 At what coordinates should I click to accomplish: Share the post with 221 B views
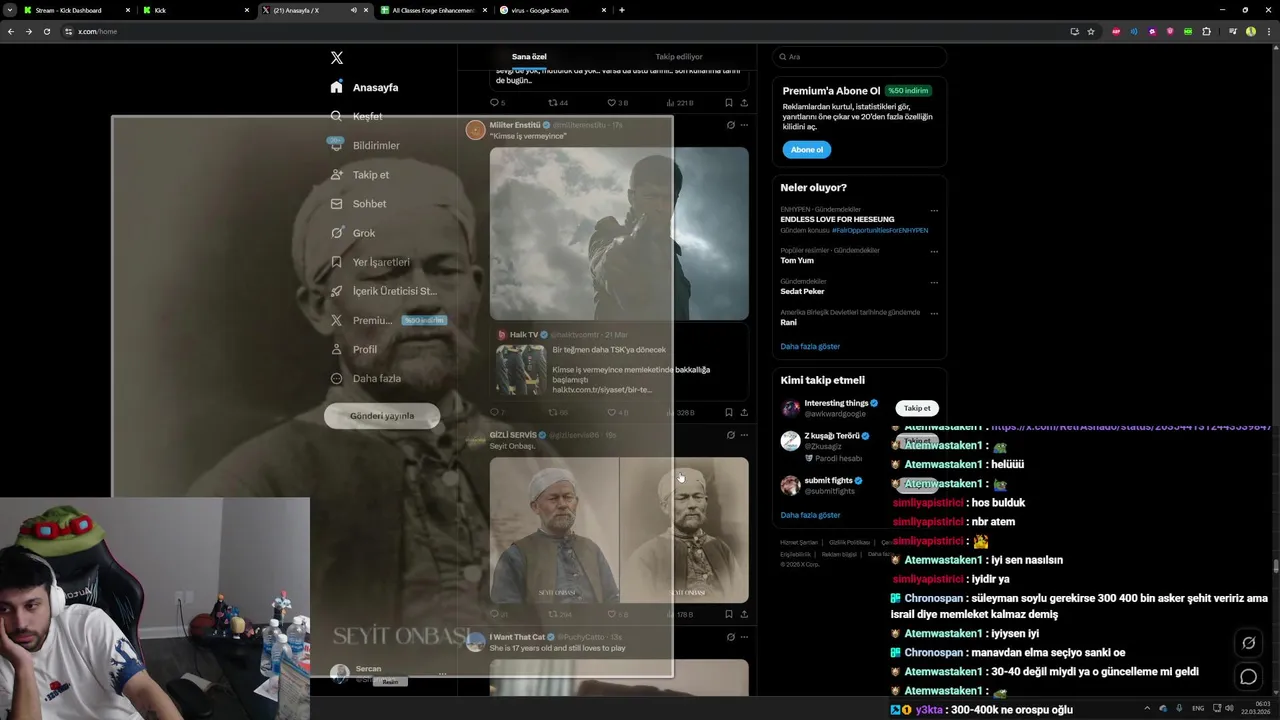coord(744,103)
